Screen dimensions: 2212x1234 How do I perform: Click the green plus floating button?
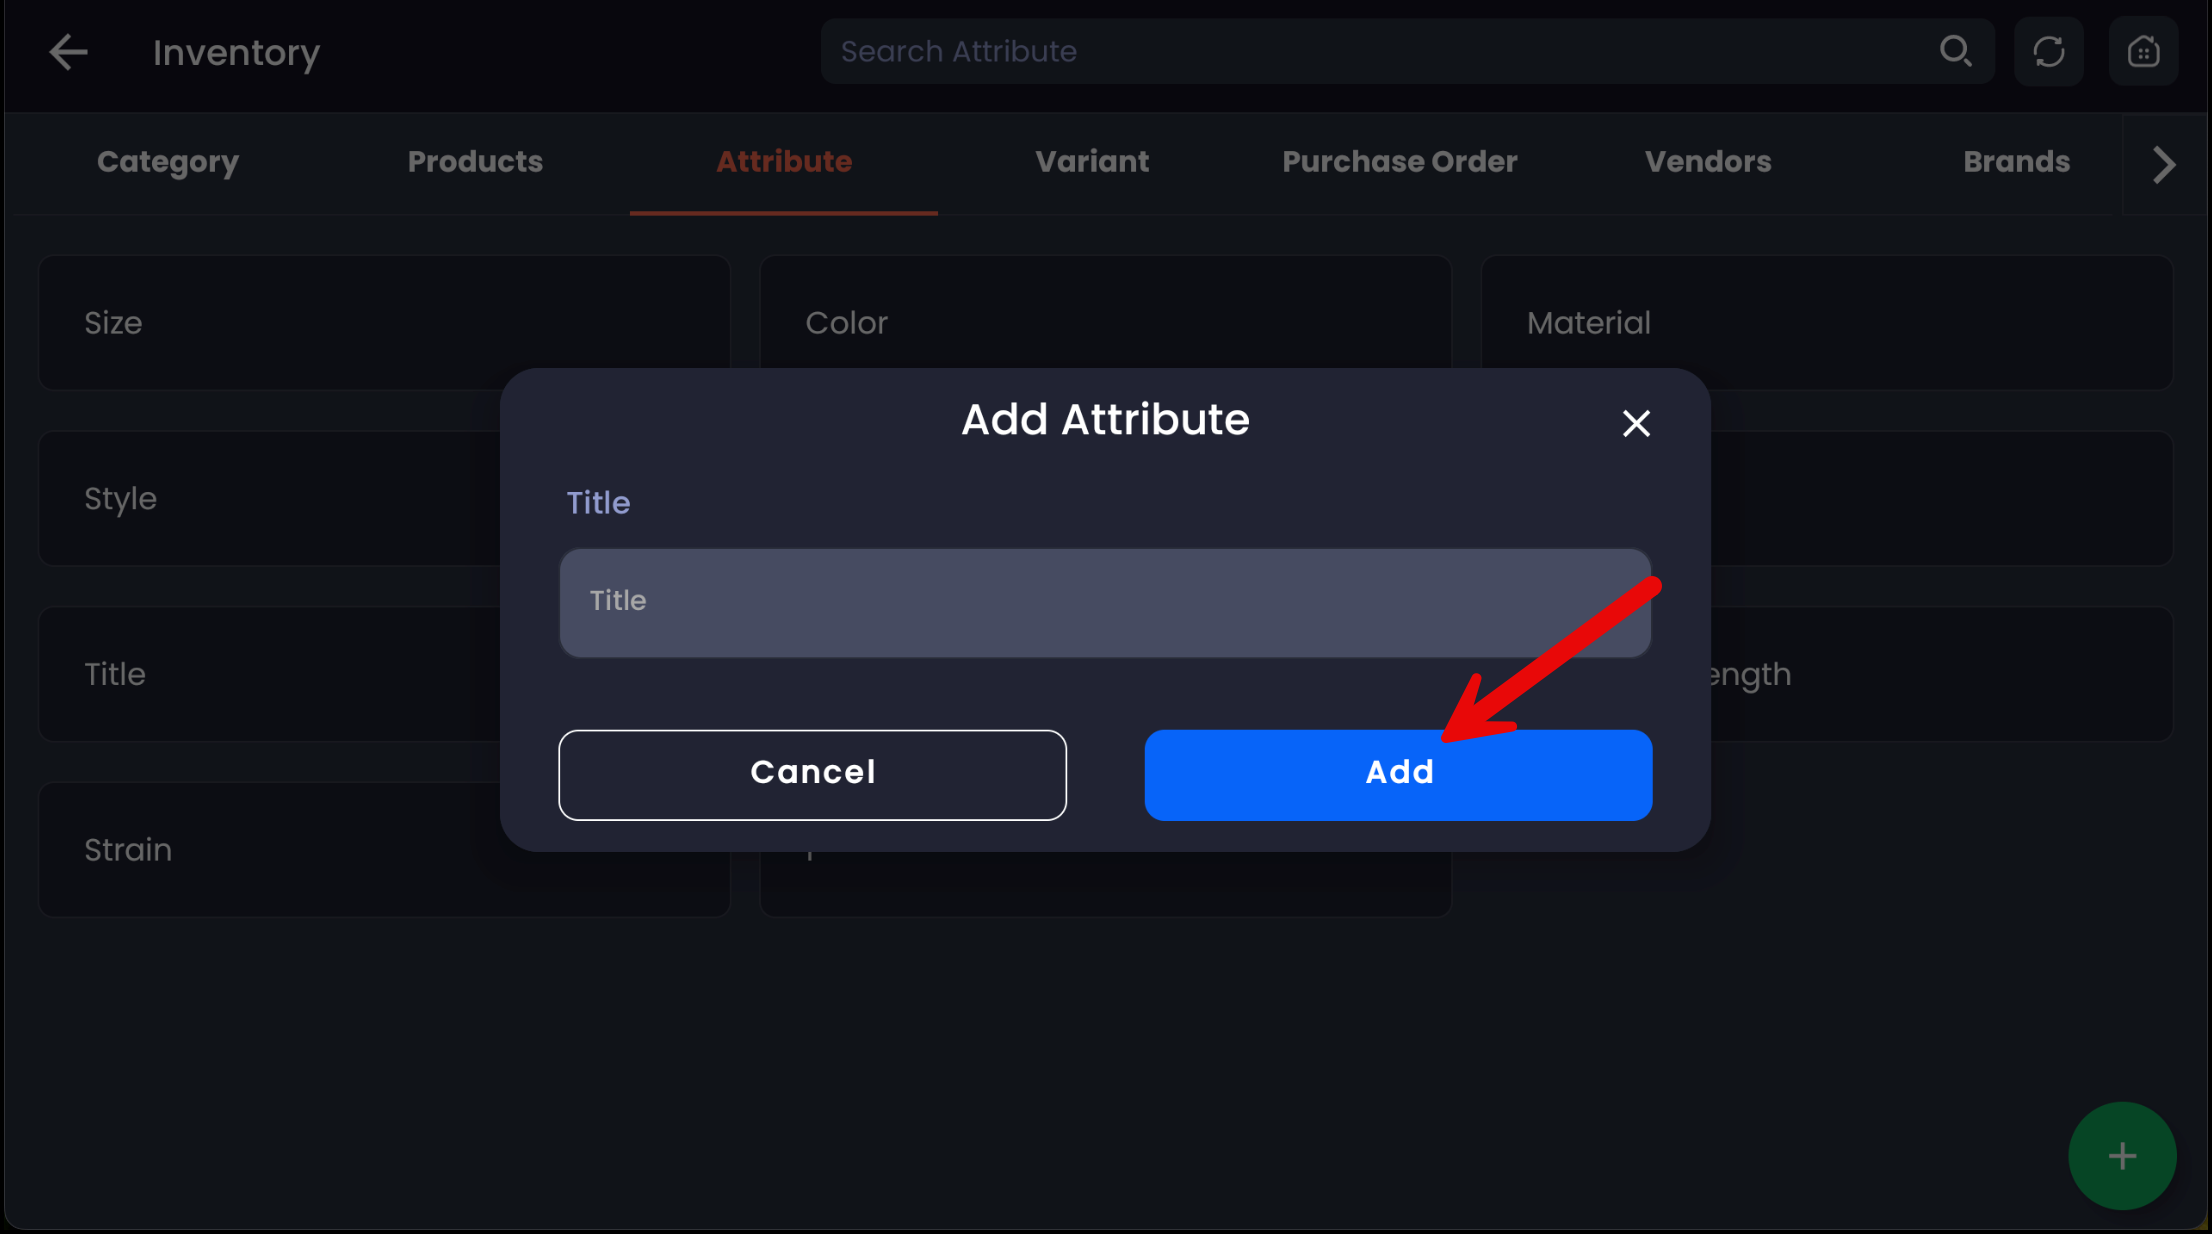click(2122, 1156)
